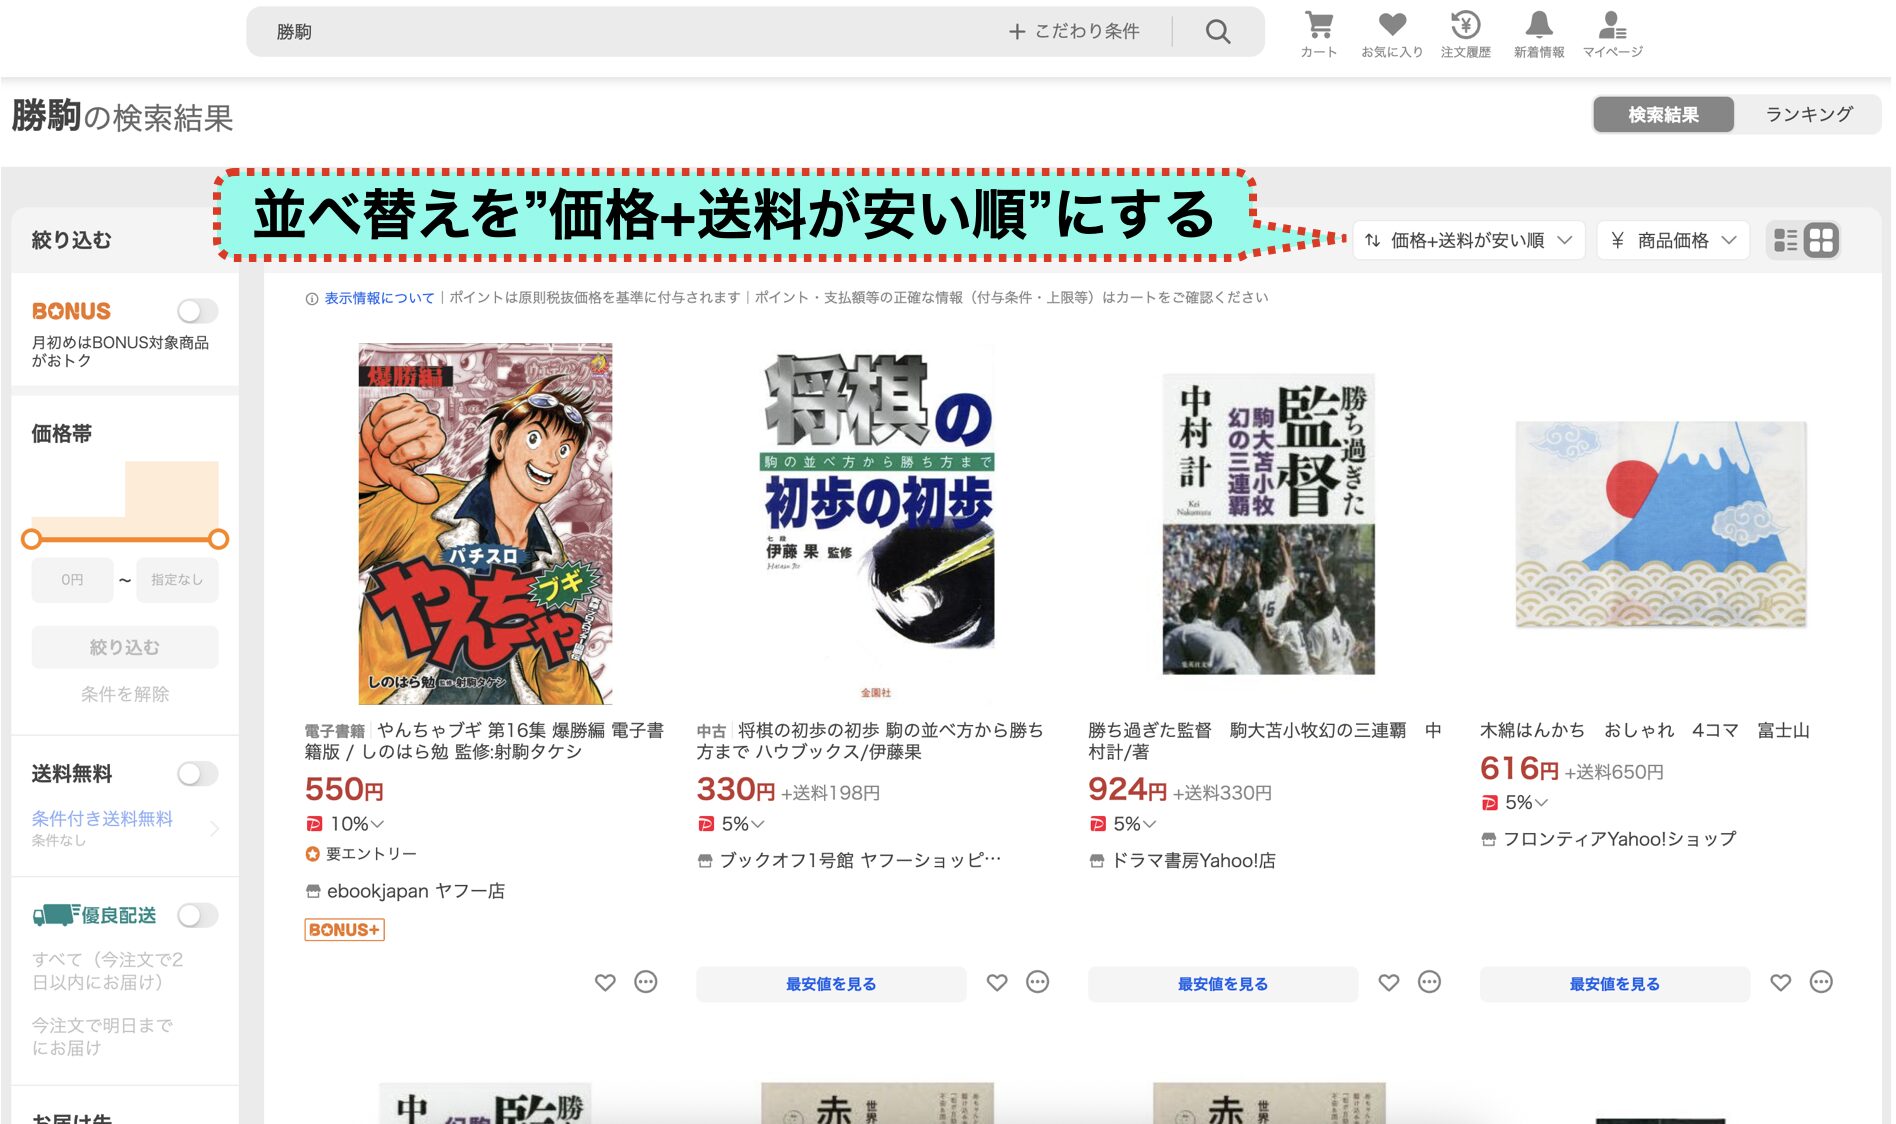Open ebookjapan ヤフー店 store link
Image resolution: width=1896 pixels, height=1124 pixels.
coord(416,891)
